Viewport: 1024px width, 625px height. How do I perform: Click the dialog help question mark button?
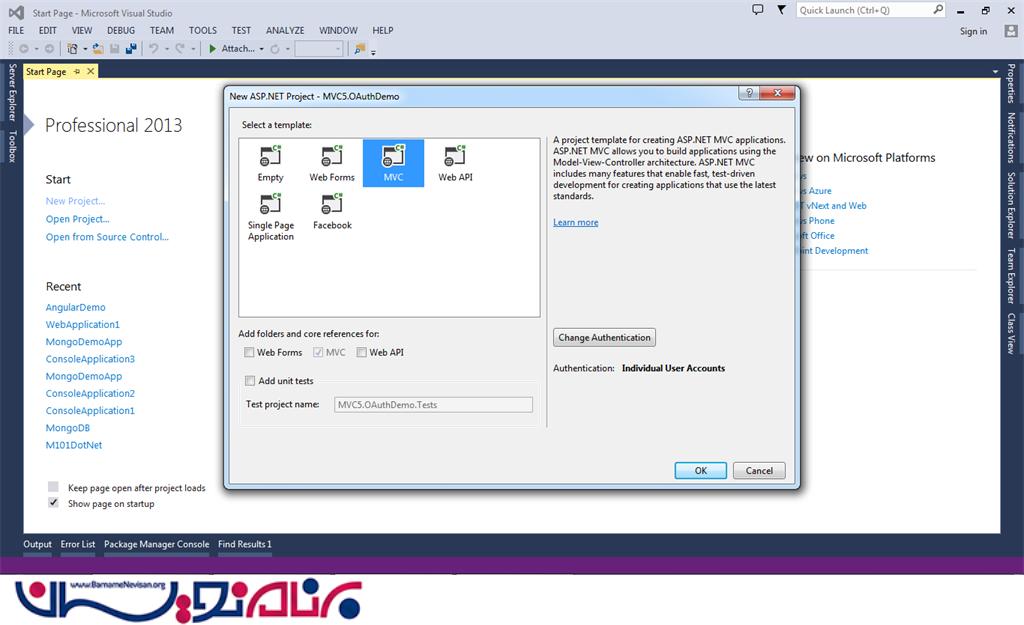click(x=749, y=93)
